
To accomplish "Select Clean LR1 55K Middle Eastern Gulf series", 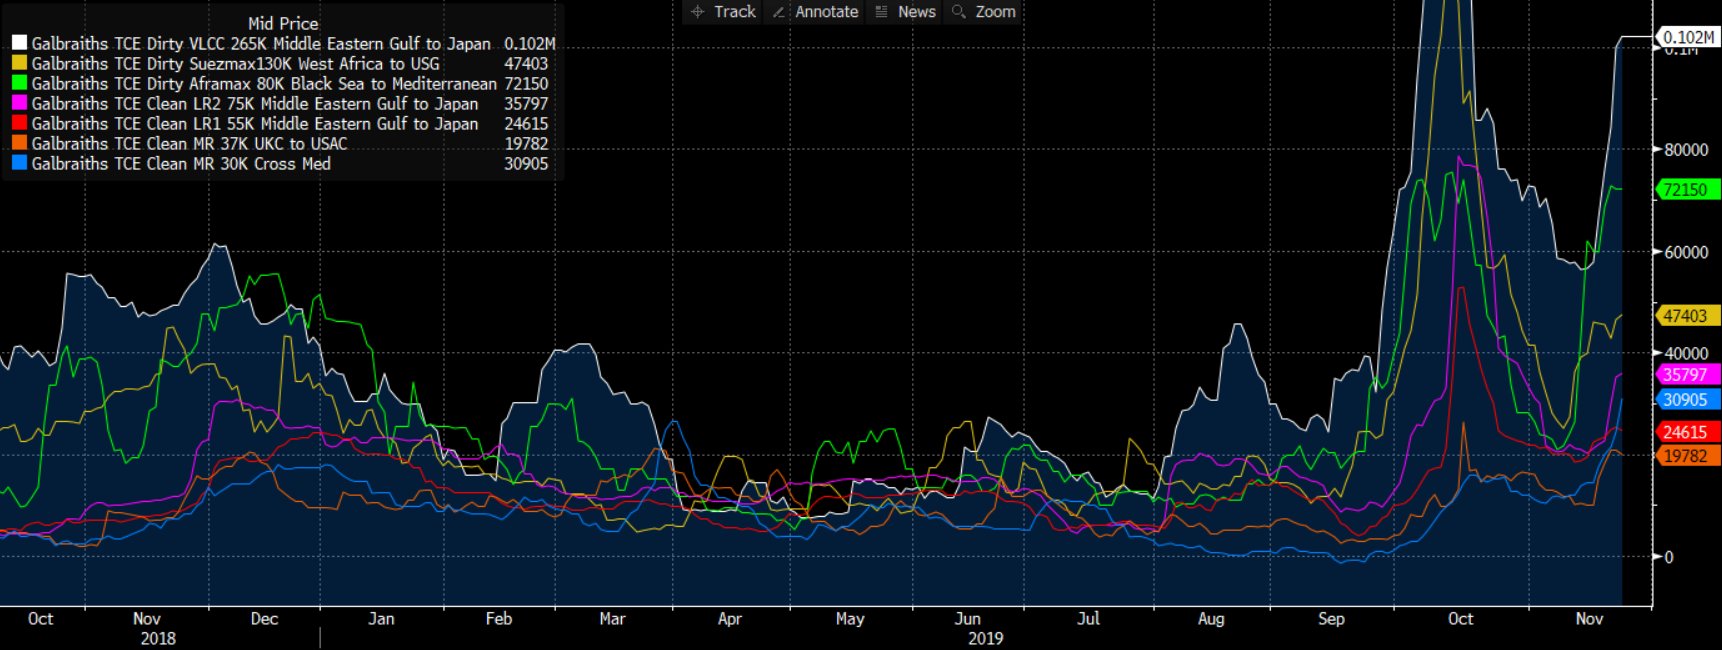I will coord(255,124).
